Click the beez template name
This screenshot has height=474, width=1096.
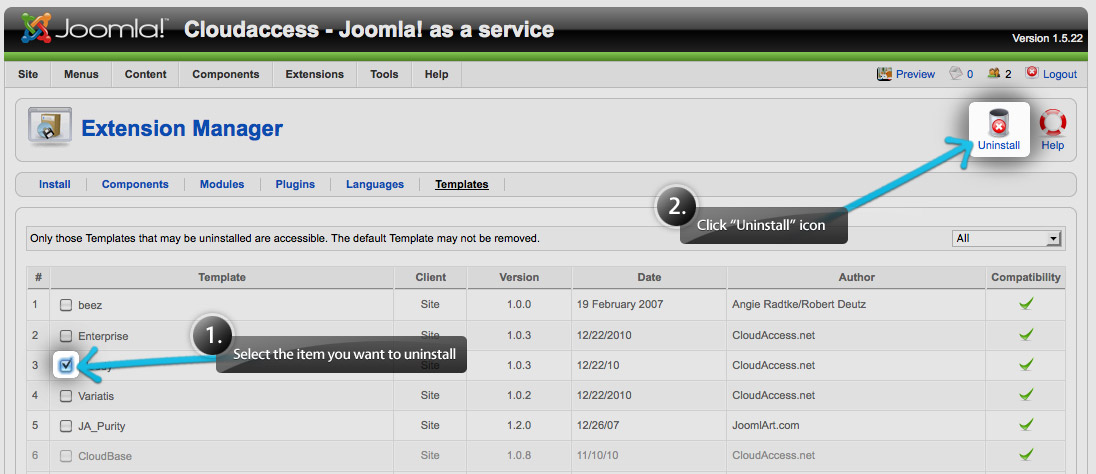click(90, 305)
